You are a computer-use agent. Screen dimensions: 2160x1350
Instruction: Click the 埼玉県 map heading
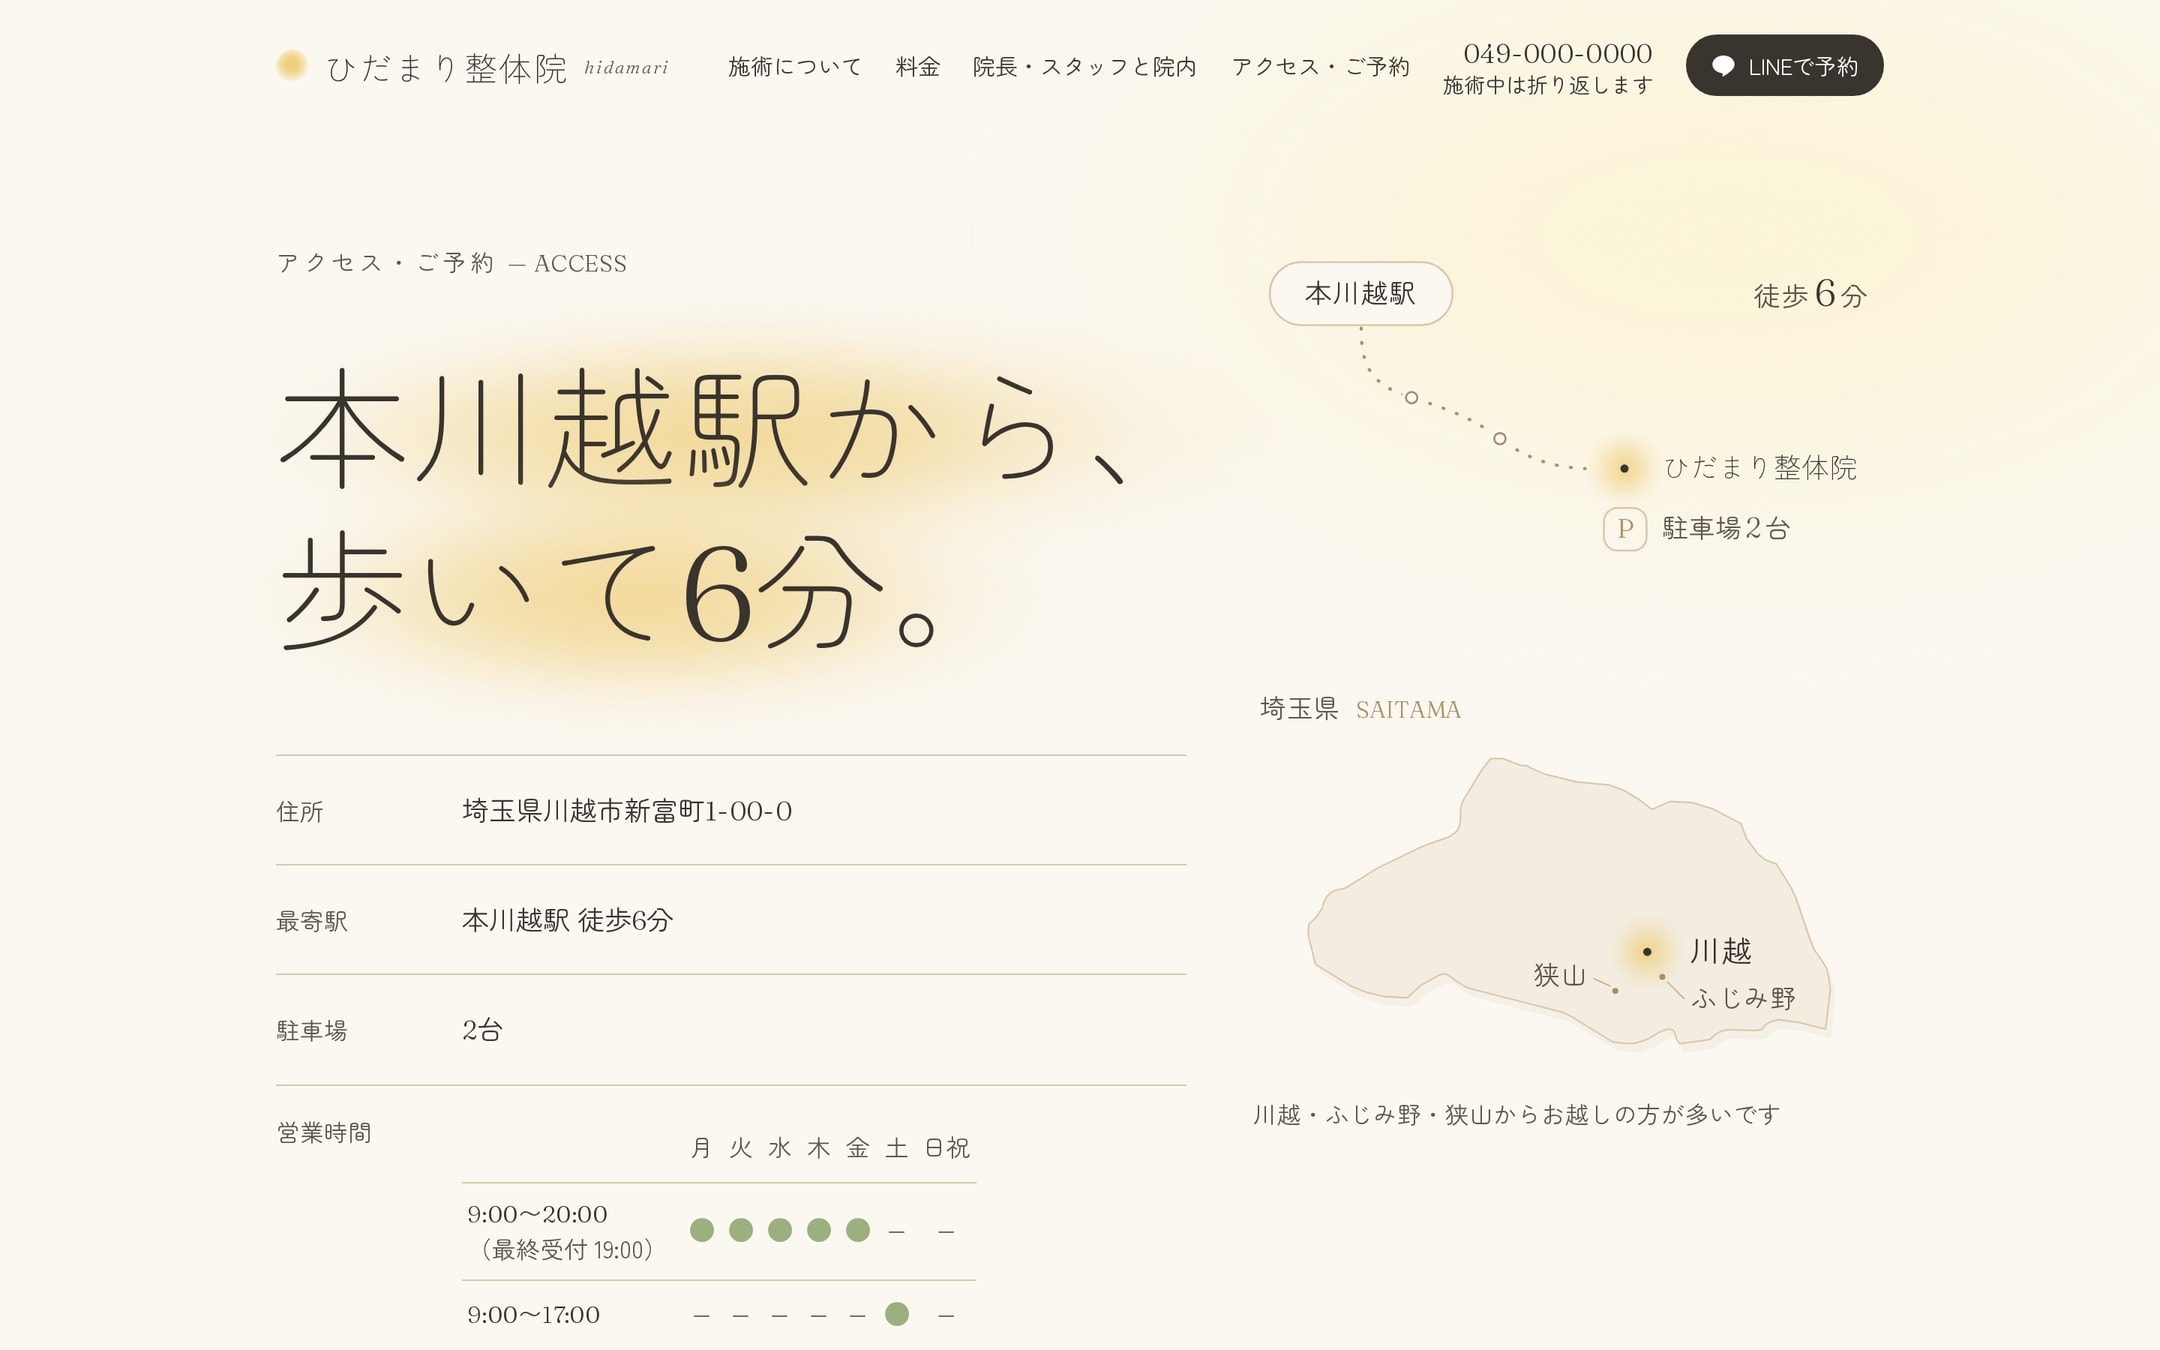click(x=1299, y=708)
